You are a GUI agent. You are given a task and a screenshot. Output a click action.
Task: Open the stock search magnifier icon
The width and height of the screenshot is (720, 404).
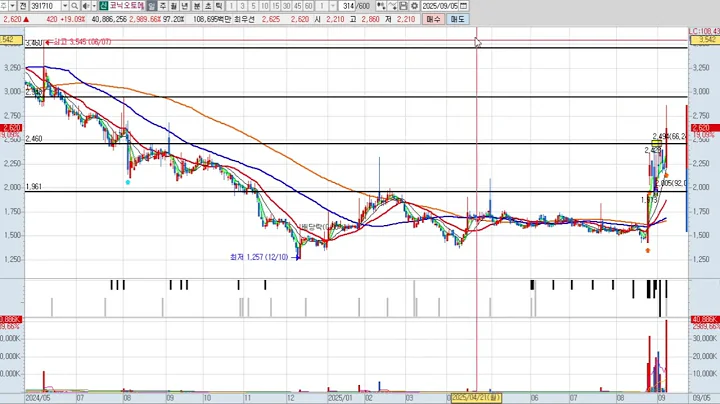point(74,6)
